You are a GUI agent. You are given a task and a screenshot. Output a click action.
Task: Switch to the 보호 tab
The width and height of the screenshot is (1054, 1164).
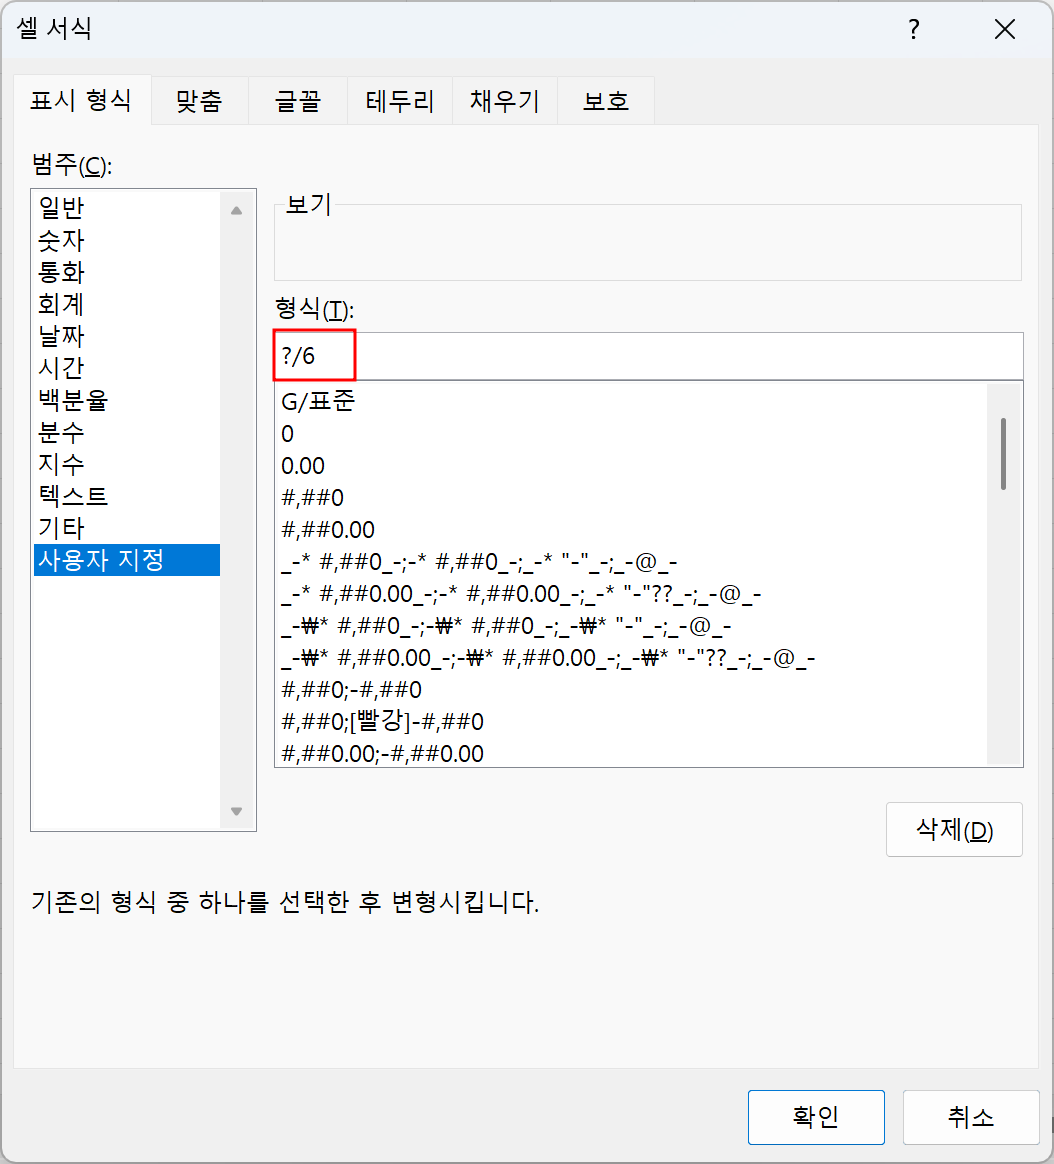604,100
